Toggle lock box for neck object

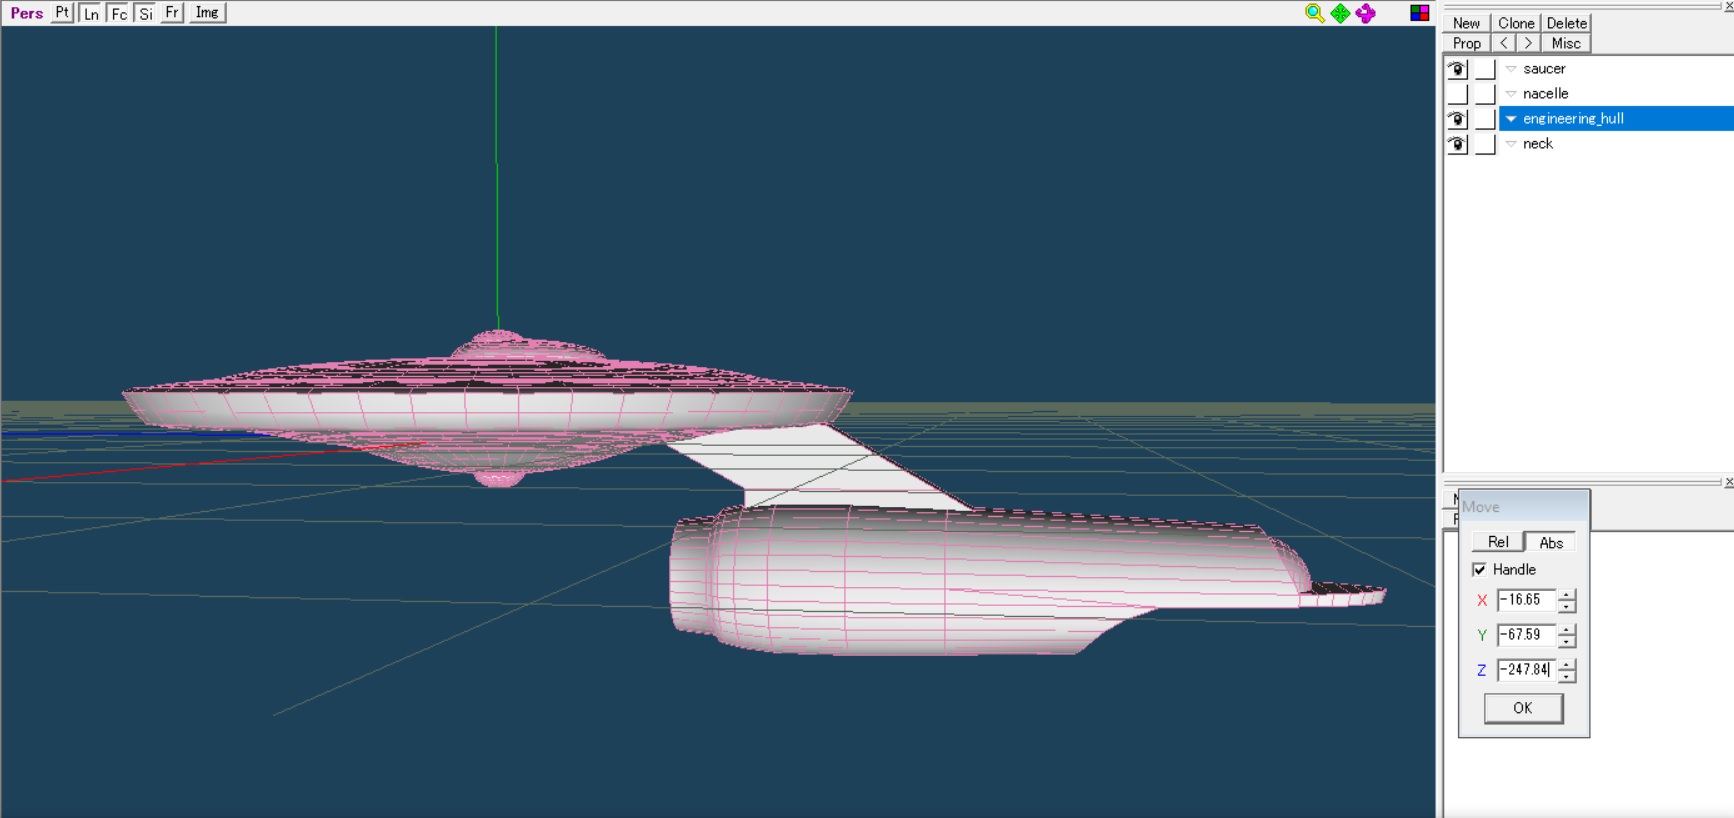[x=1485, y=144]
